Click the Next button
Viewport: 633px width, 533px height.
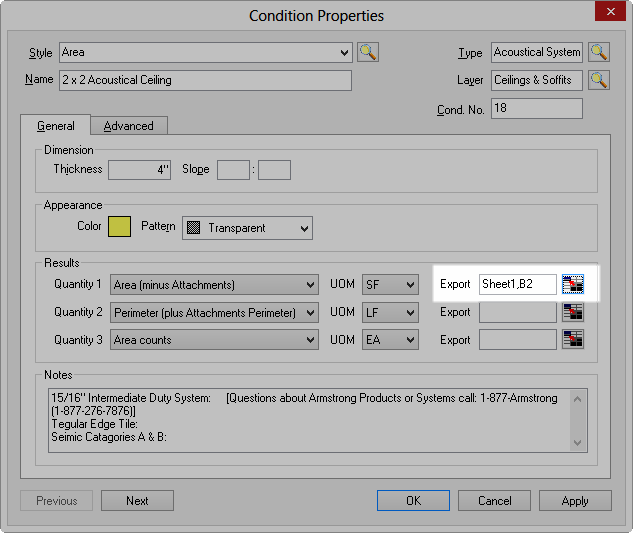coord(137,501)
